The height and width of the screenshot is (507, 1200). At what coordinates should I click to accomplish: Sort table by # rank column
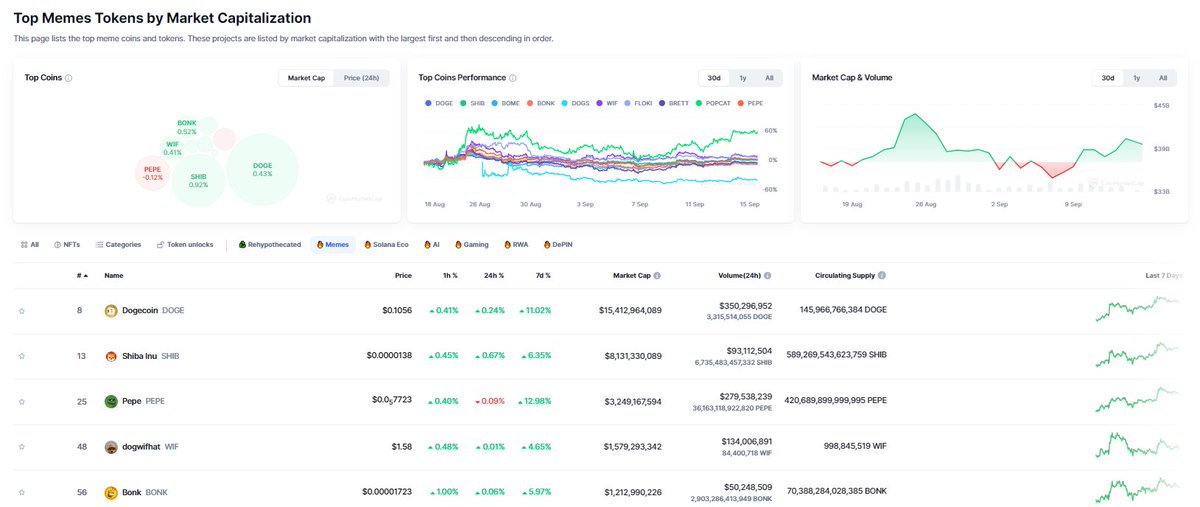click(83, 274)
